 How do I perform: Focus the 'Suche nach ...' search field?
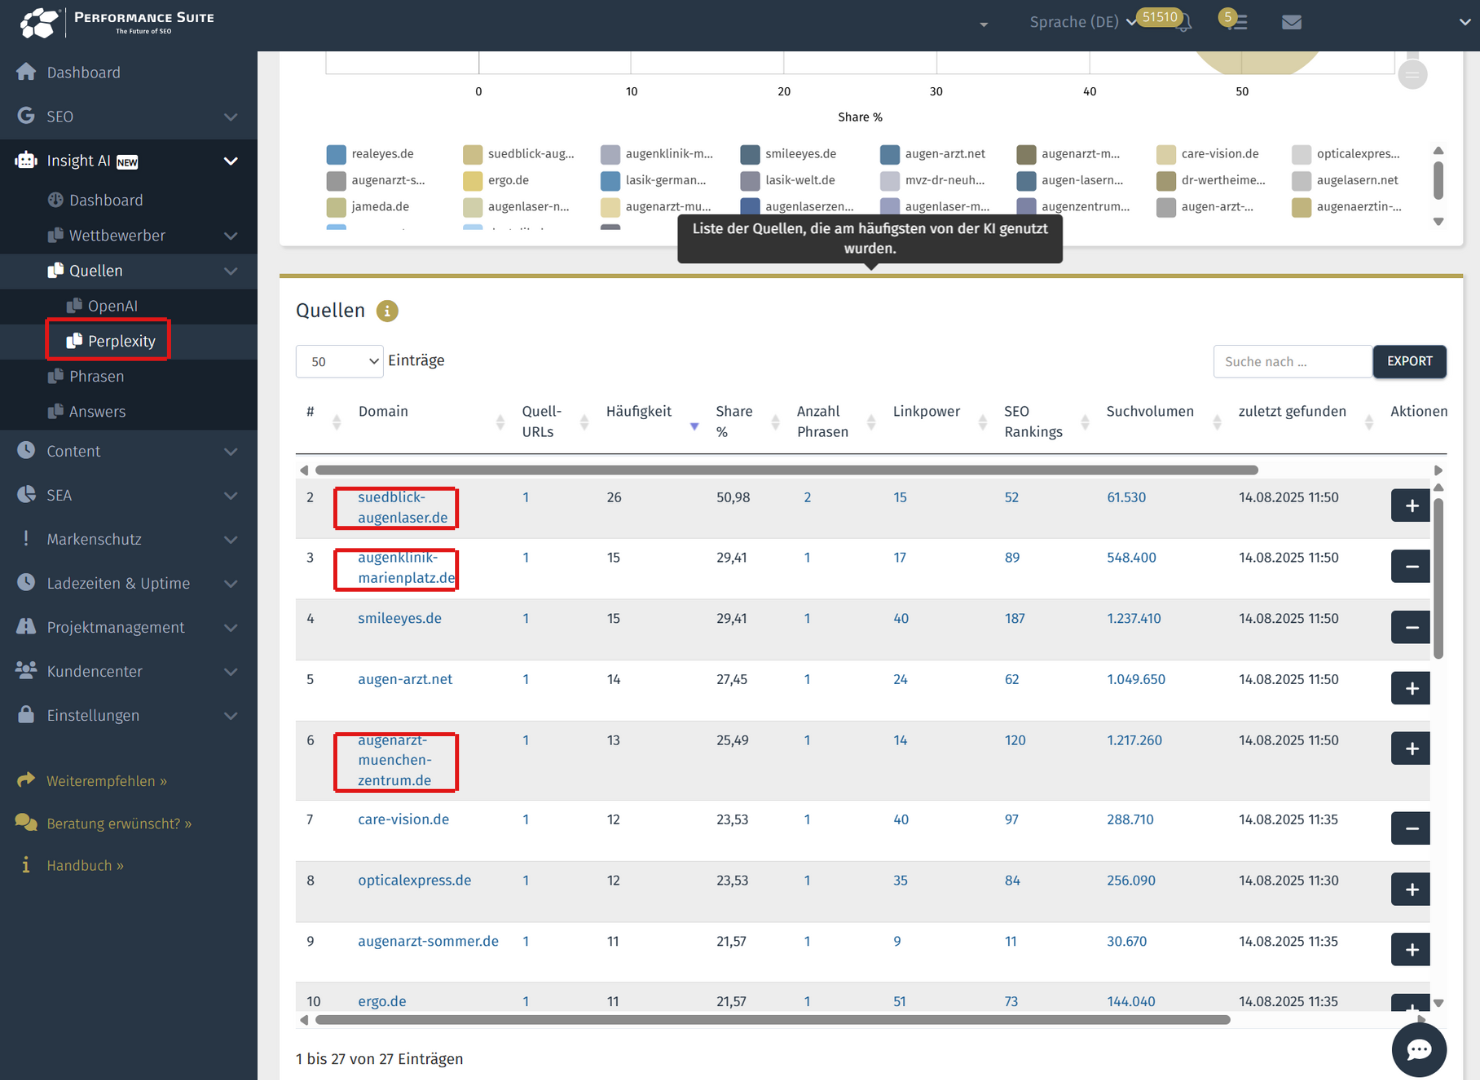point(1292,361)
